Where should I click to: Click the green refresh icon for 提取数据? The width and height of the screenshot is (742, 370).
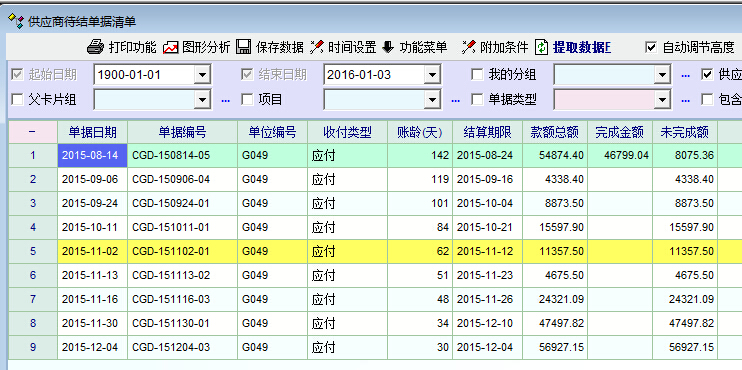click(542, 46)
